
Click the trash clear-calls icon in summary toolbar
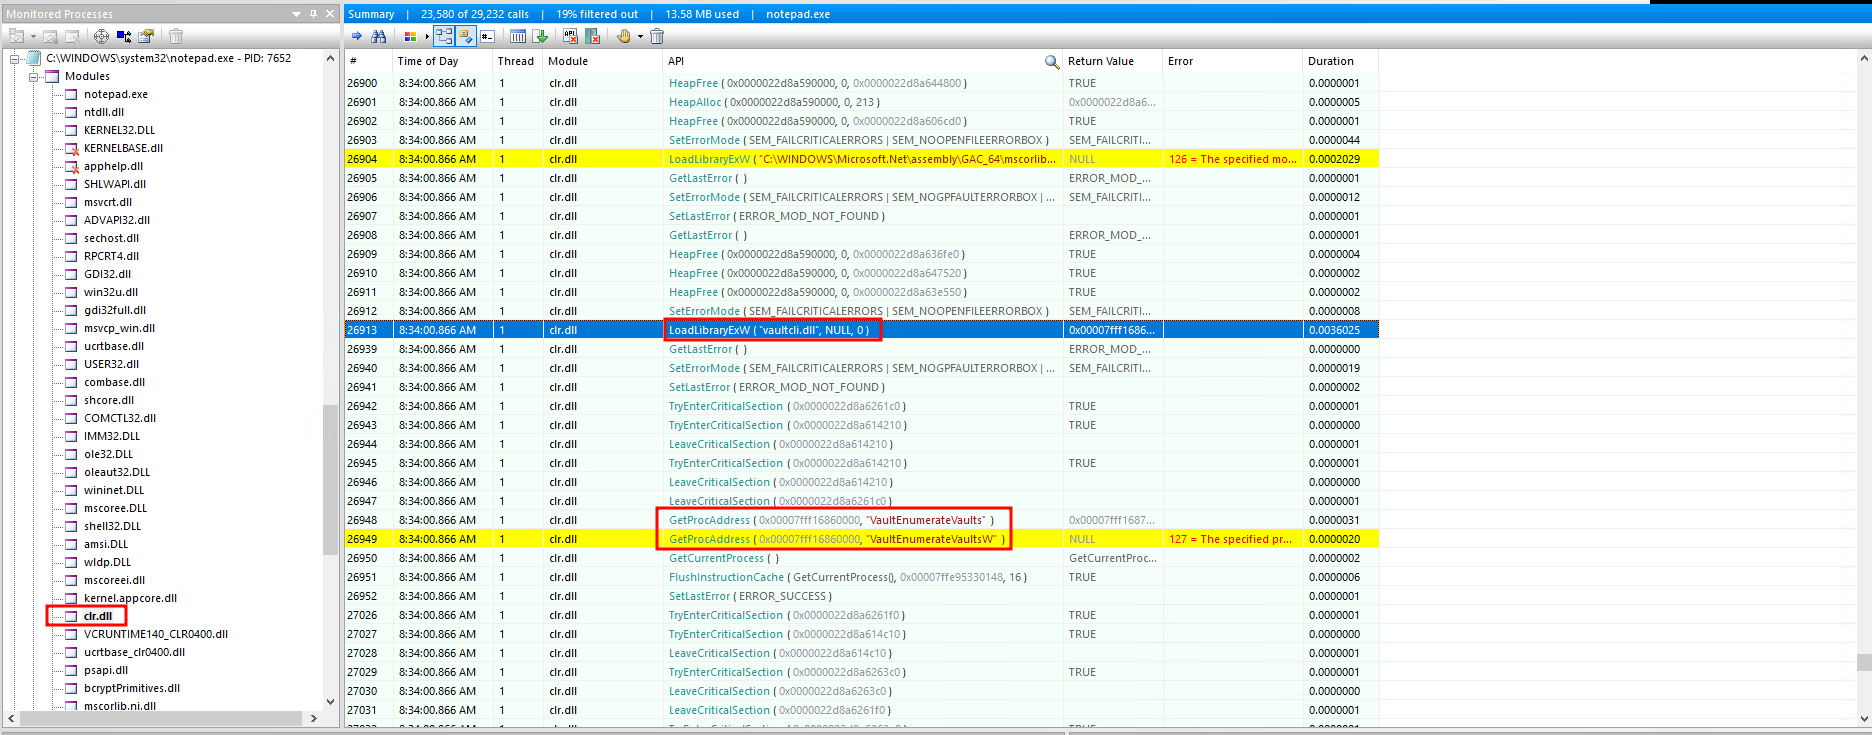click(x=657, y=36)
